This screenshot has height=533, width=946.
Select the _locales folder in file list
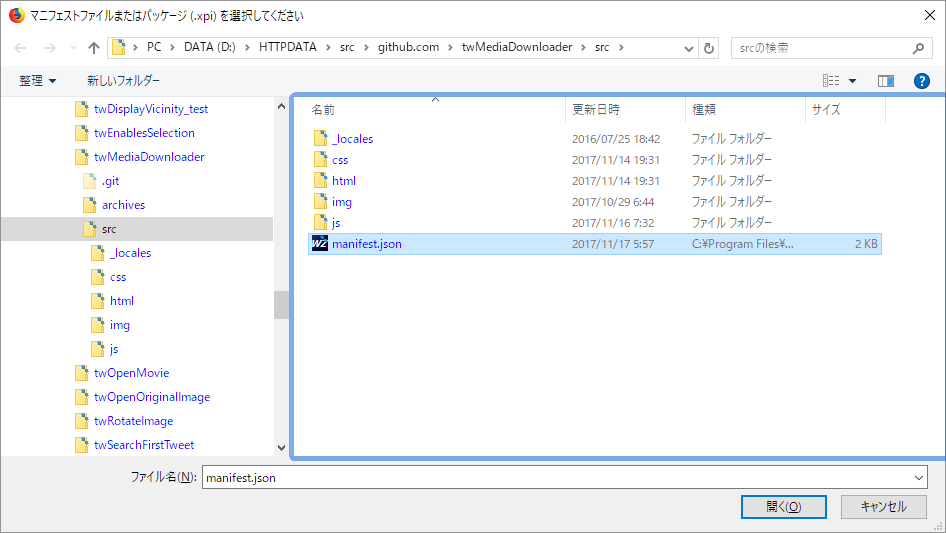point(353,139)
